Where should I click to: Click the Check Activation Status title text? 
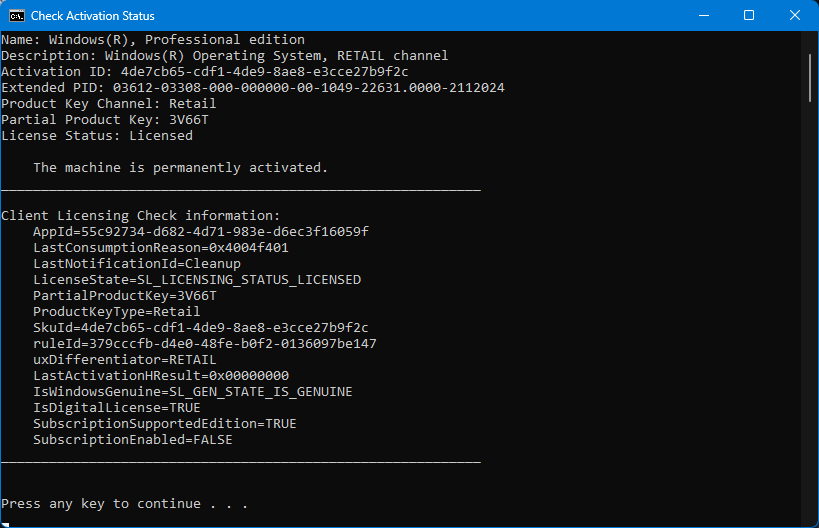(92, 16)
